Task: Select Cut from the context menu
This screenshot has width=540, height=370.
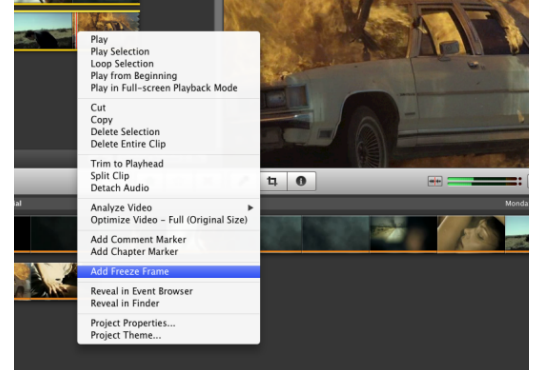Action: coord(168,107)
